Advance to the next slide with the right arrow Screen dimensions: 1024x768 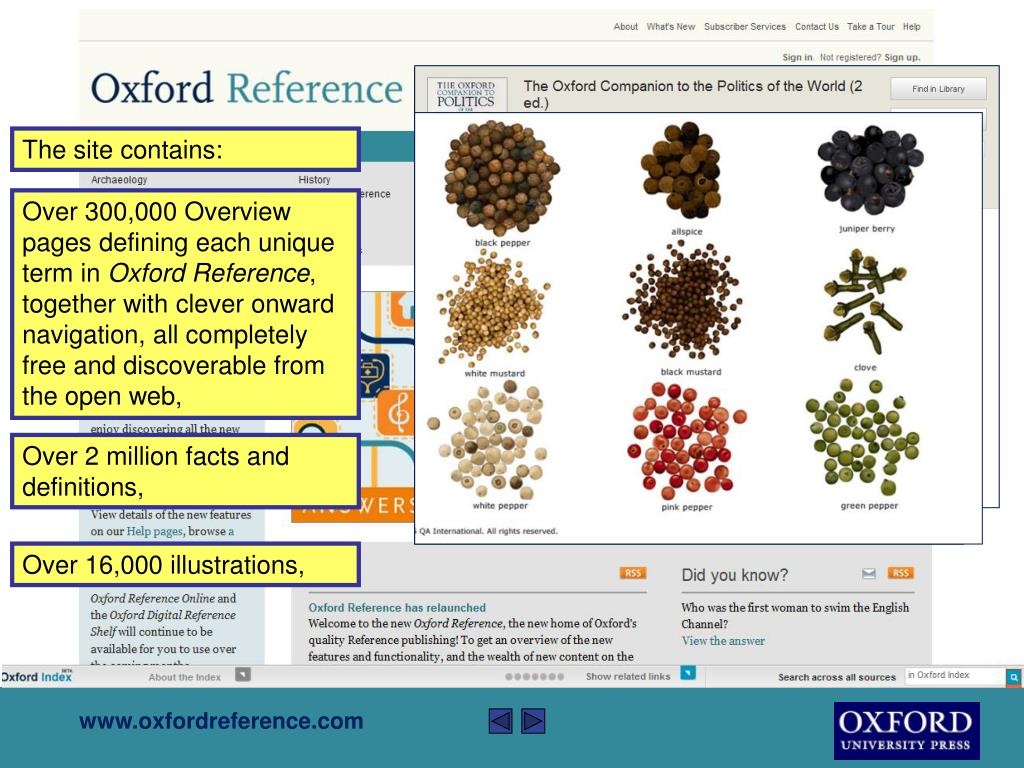pyautogui.click(x=533, y=721)
